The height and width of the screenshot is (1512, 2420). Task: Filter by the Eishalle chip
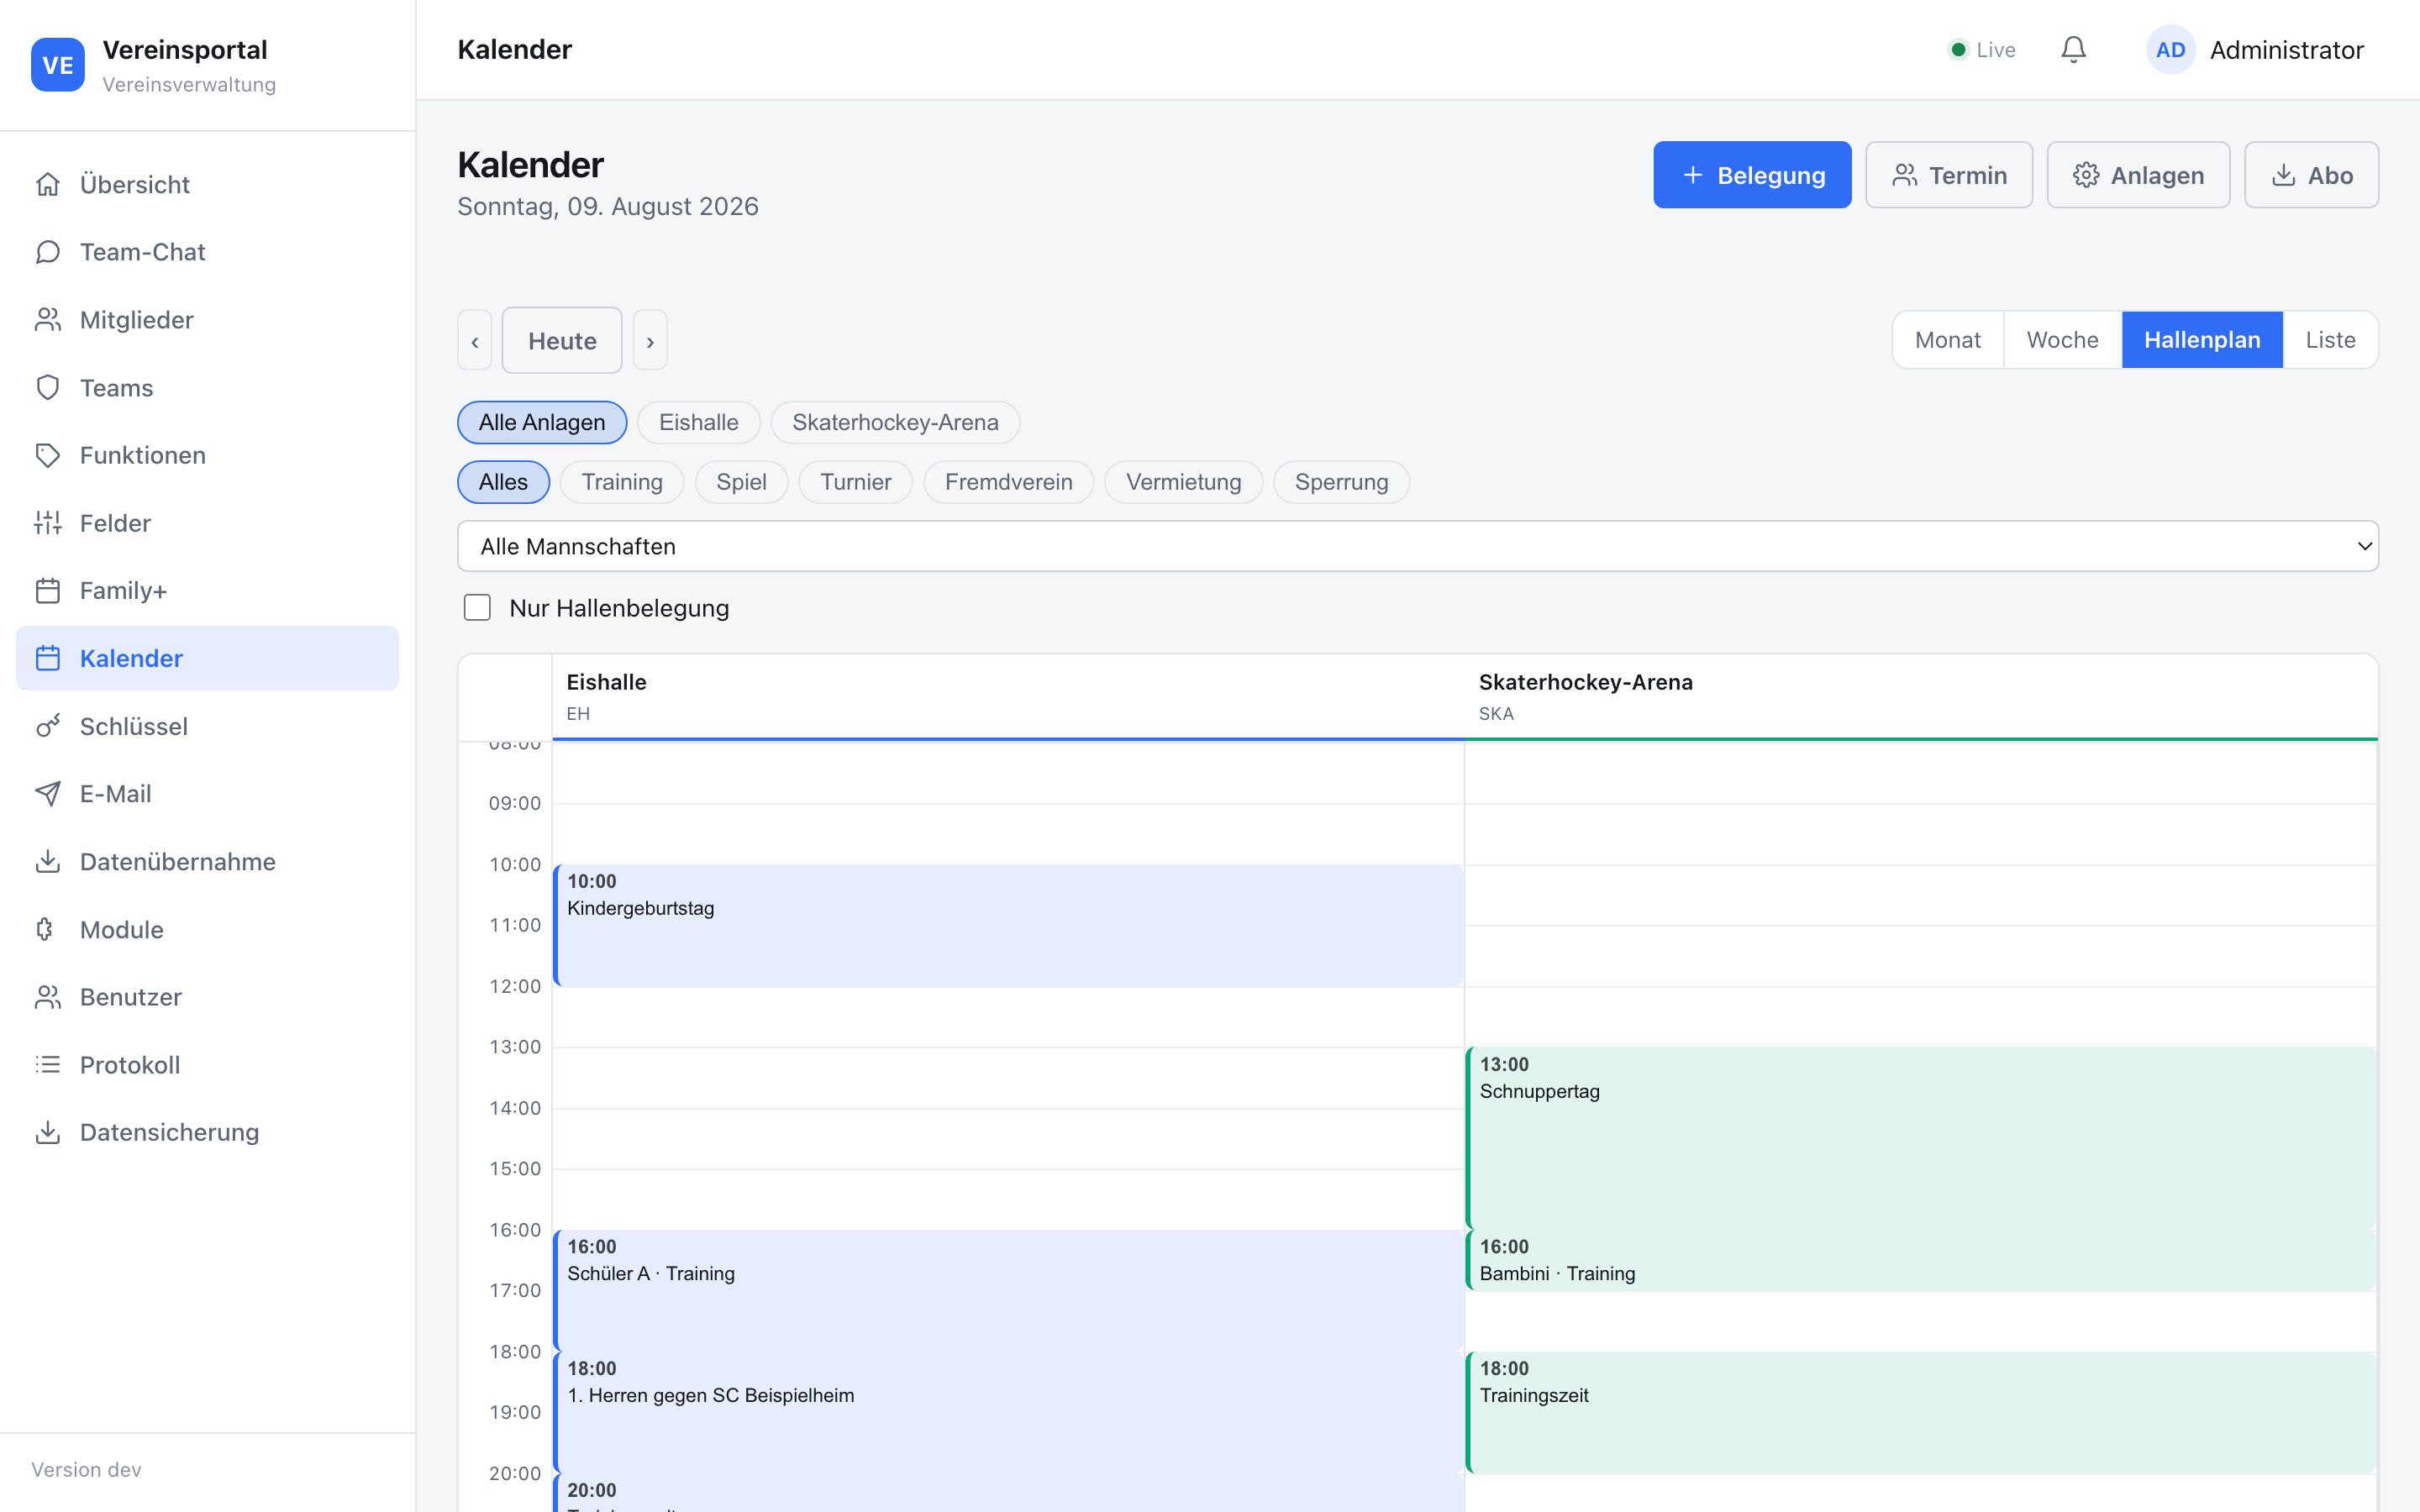point(699,422)
